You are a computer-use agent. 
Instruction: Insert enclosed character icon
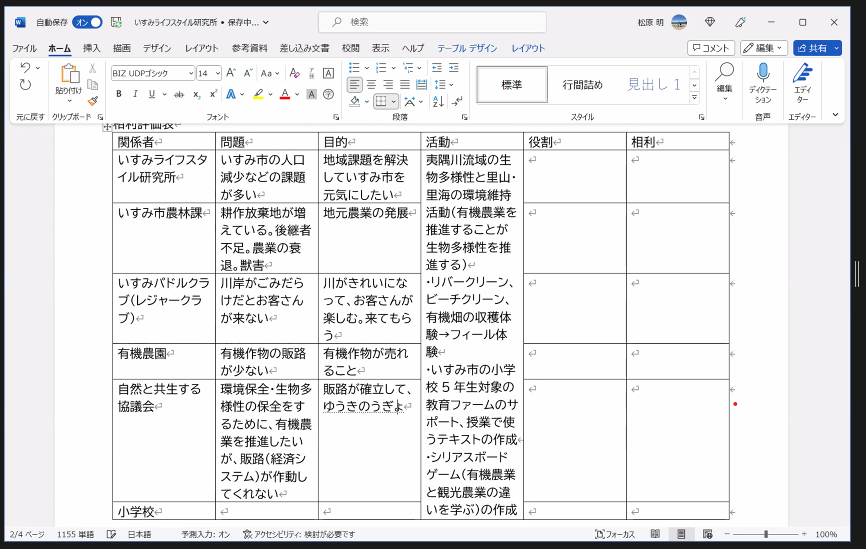(328, 94)
